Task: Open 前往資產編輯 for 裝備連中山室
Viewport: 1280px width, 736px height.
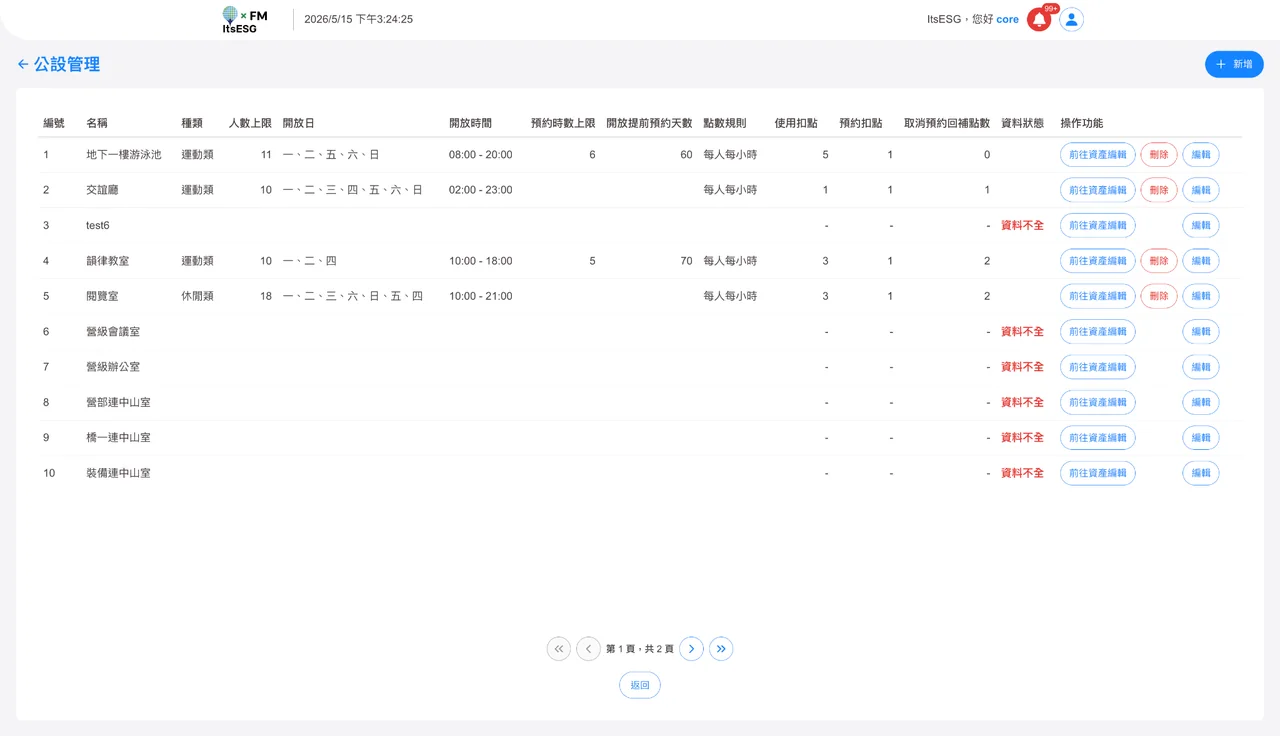Action: click(x=1098, y=473)
